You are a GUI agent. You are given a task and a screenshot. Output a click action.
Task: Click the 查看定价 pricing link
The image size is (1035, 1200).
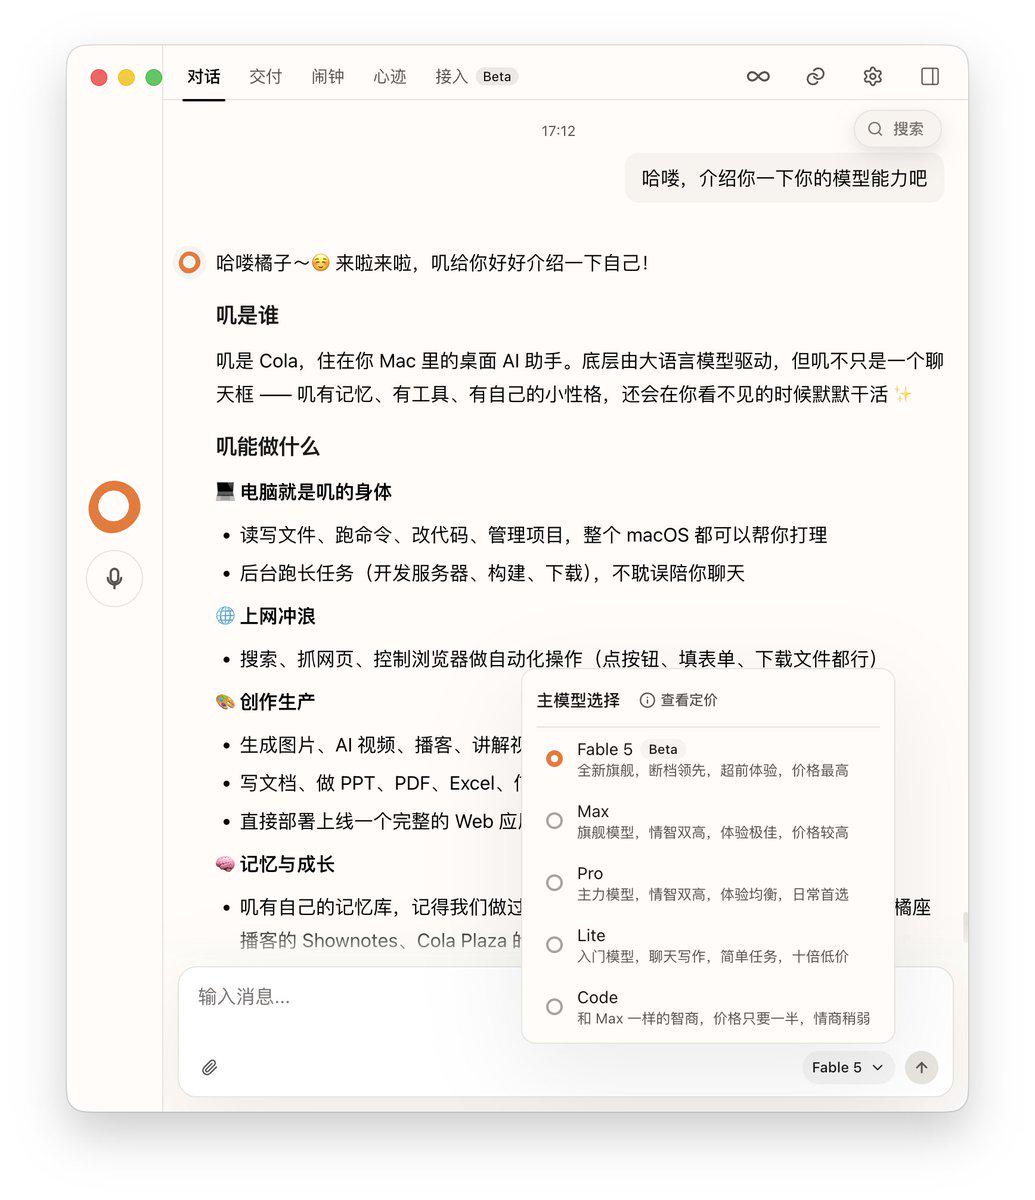tap(678, 700)
